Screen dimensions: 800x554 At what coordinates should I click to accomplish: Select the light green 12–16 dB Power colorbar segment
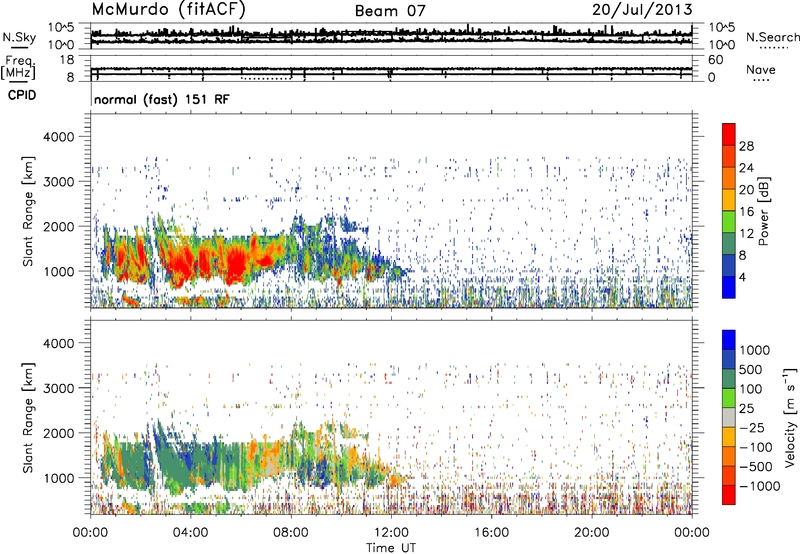click(729, 222)
